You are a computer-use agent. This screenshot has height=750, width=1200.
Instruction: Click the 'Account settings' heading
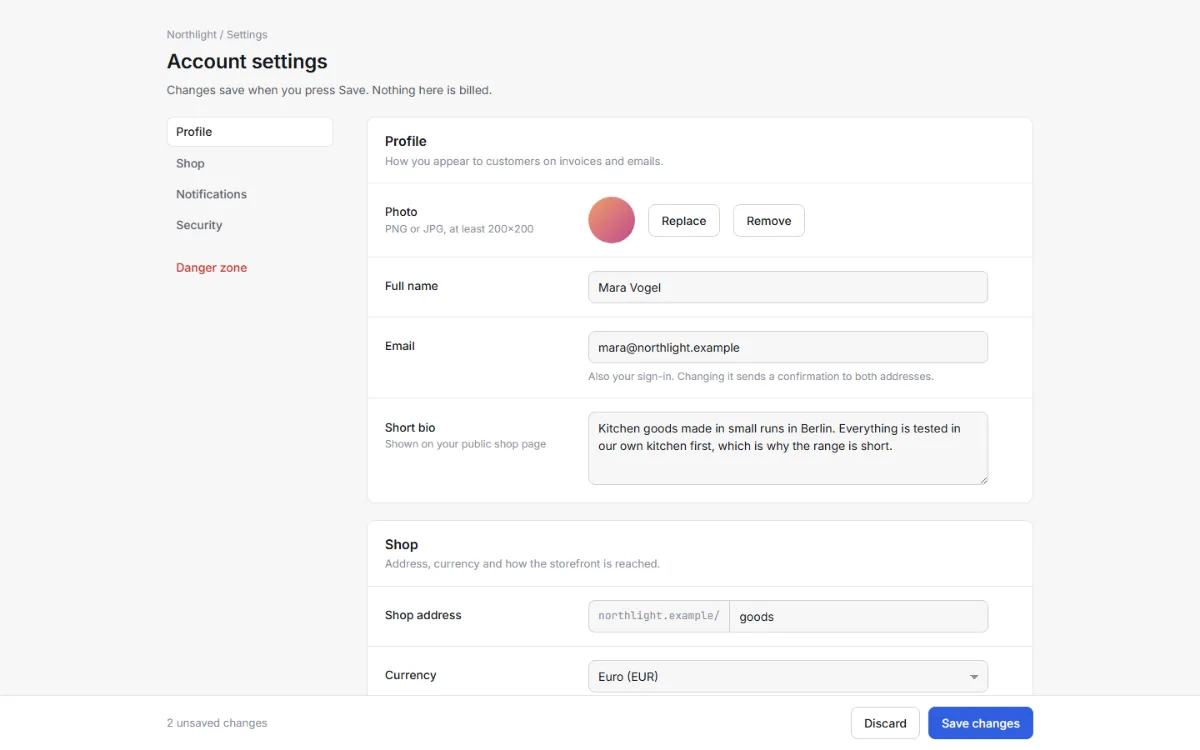point(247,61)
